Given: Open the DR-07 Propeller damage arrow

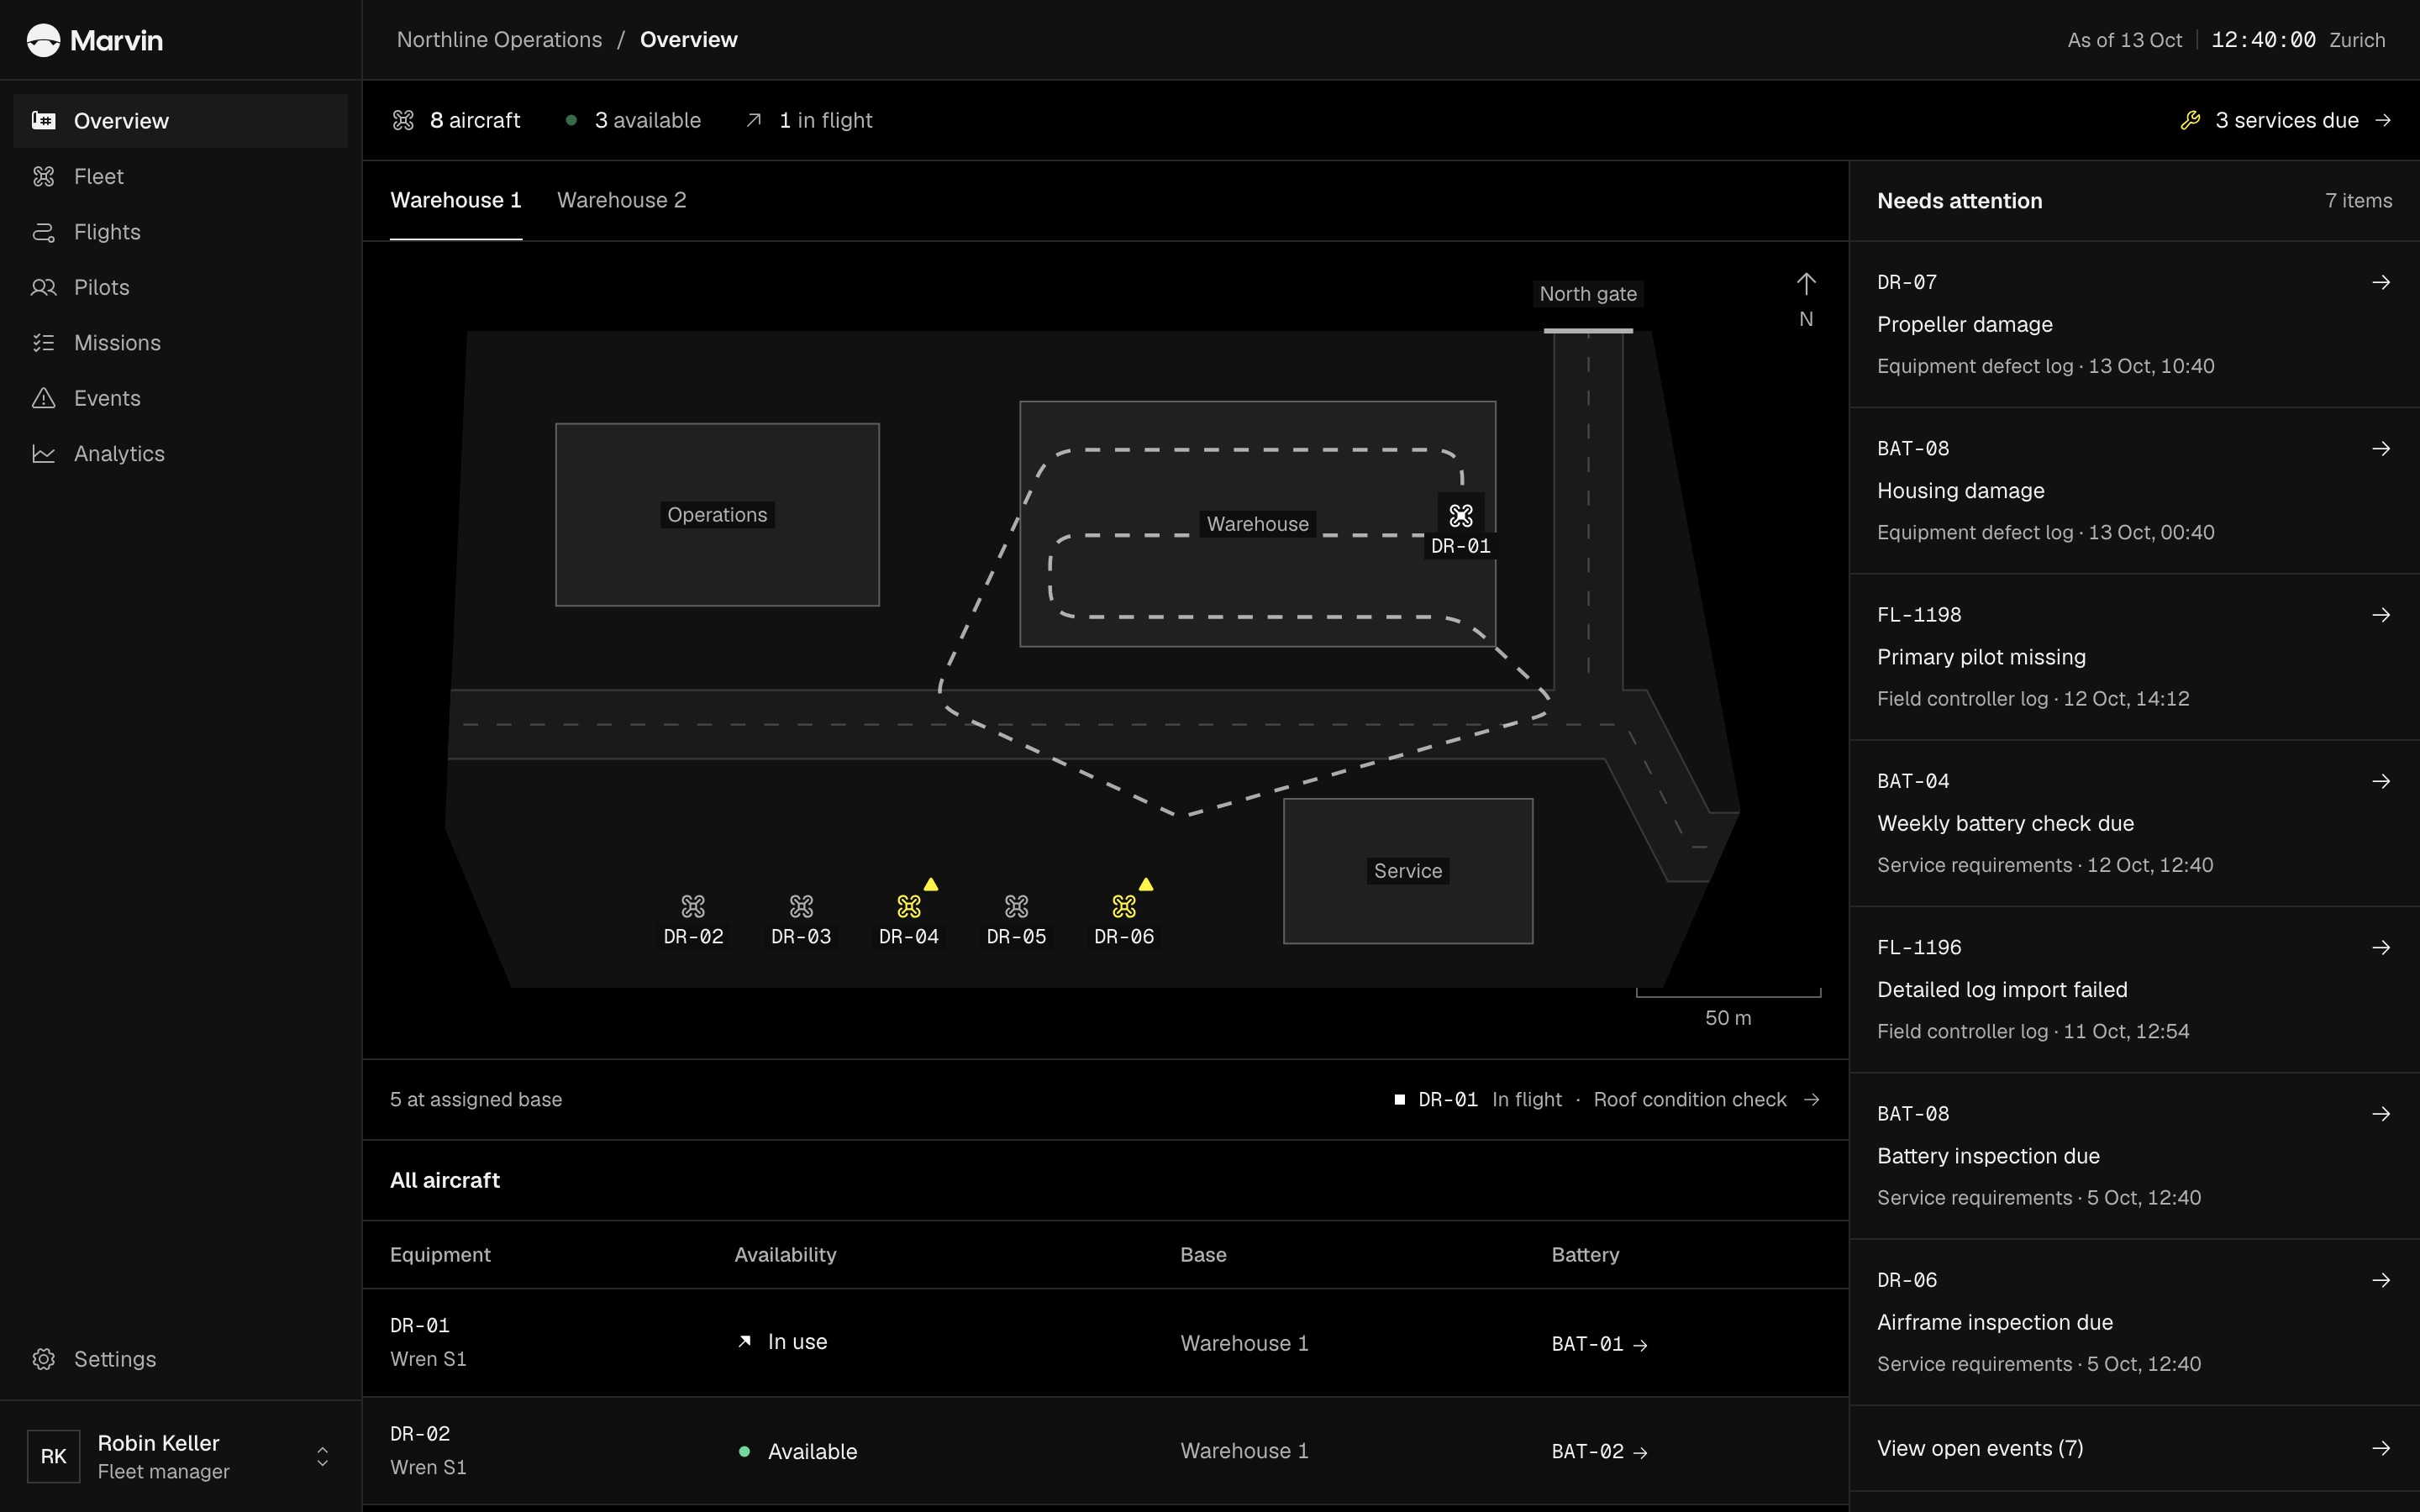Looking at the screenshot, I should tap(2381, 282).
